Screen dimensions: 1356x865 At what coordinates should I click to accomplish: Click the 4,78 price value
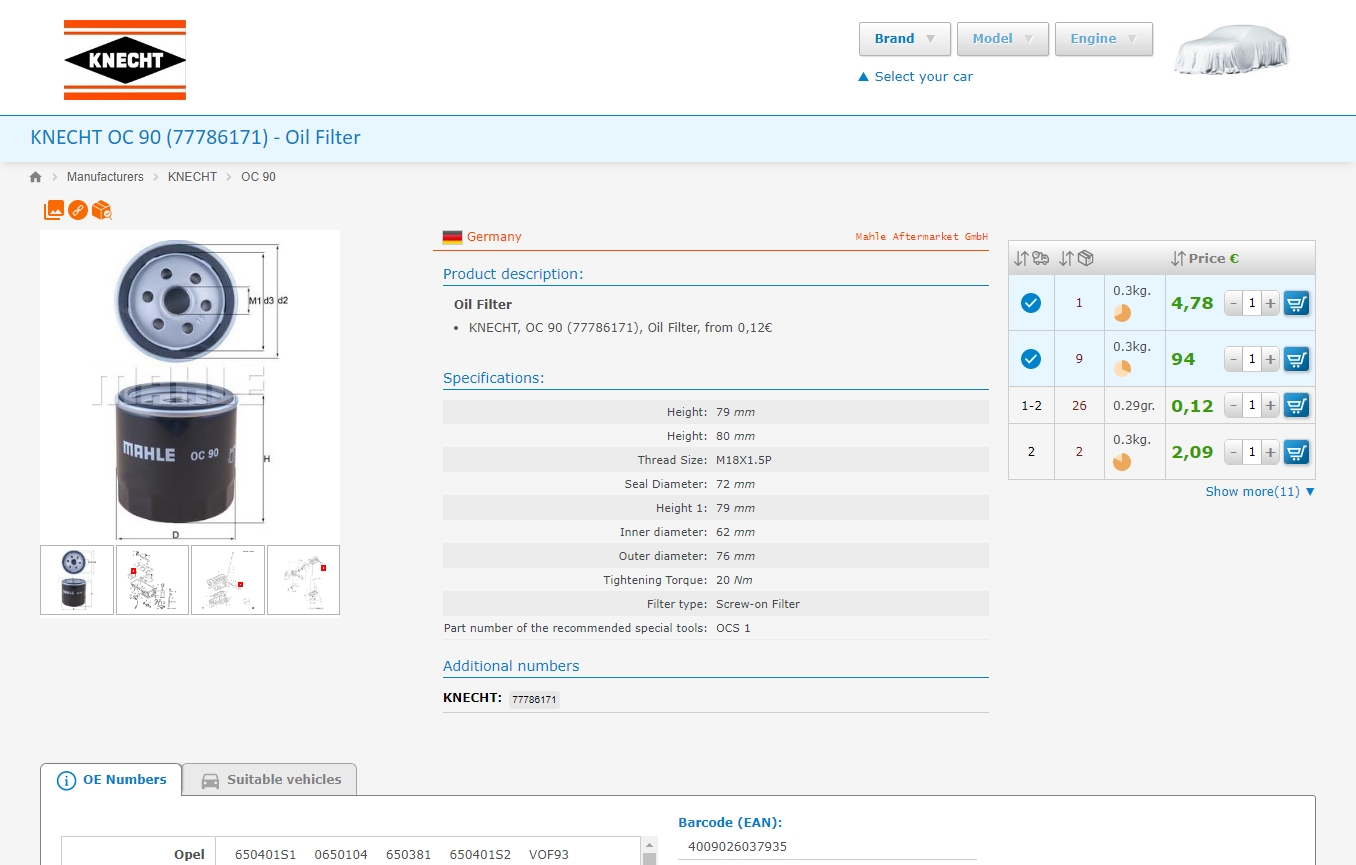1192,303
